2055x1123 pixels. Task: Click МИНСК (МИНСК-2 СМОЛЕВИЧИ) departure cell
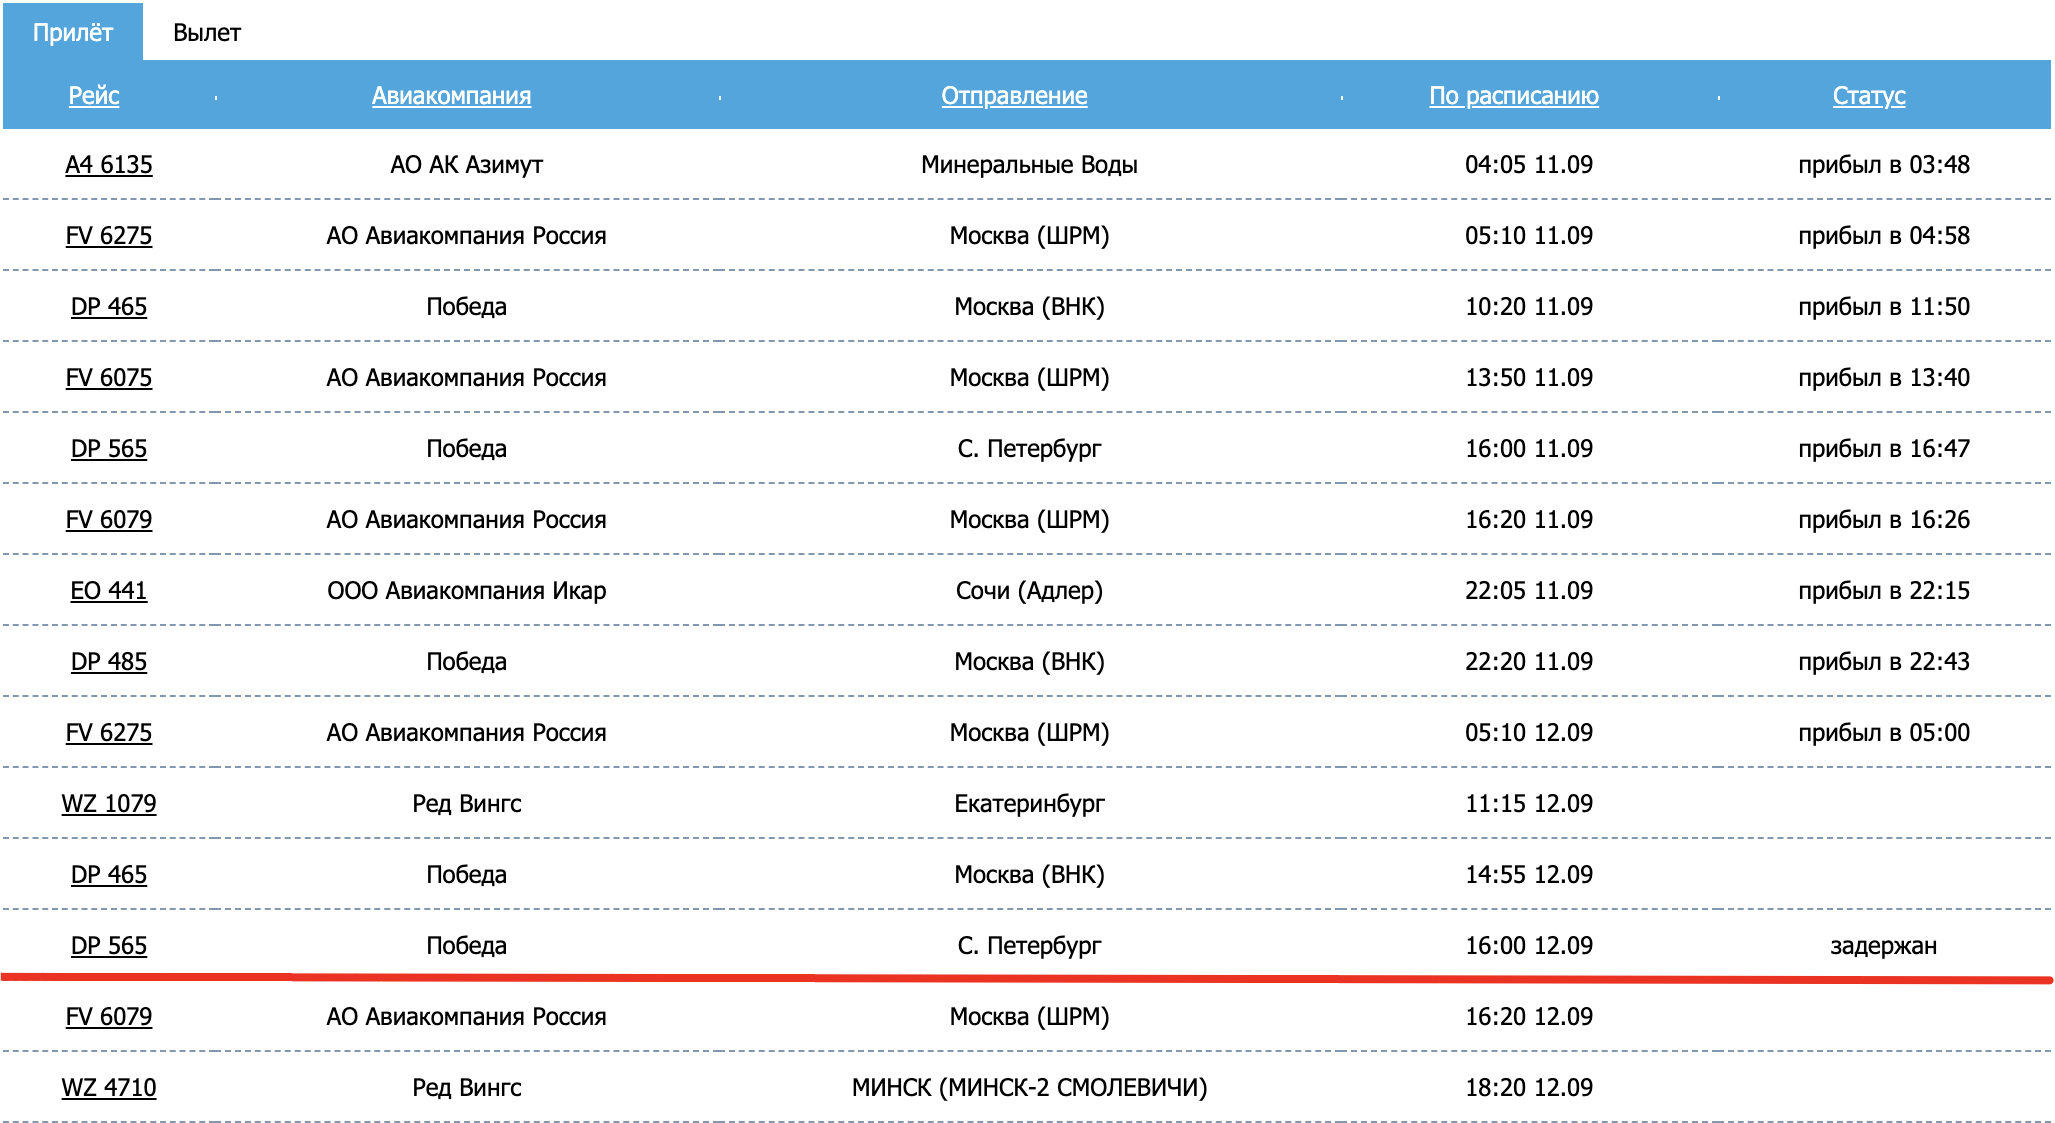pyautogui.click(x=1029, y=1088)
